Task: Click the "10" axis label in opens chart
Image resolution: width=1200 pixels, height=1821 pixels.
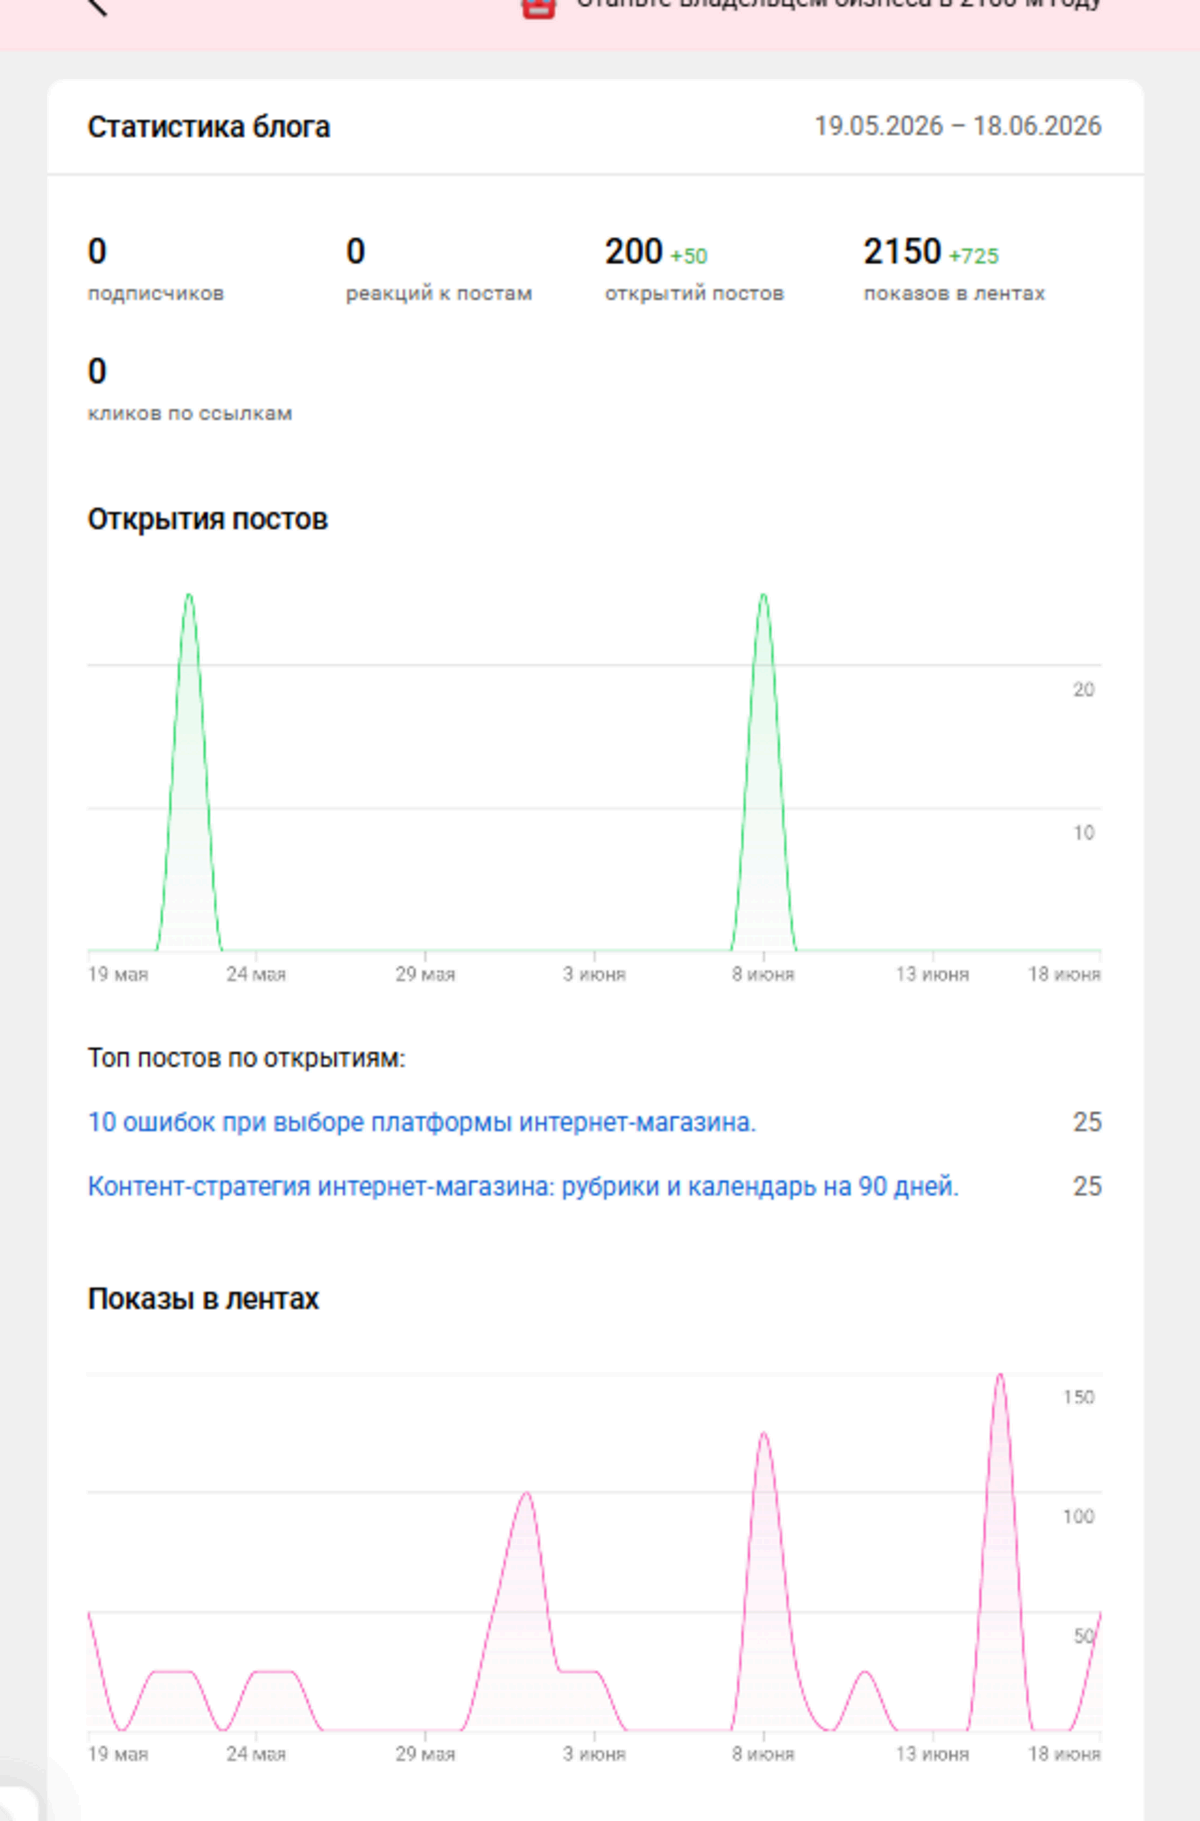Action: click(1084, 832)
